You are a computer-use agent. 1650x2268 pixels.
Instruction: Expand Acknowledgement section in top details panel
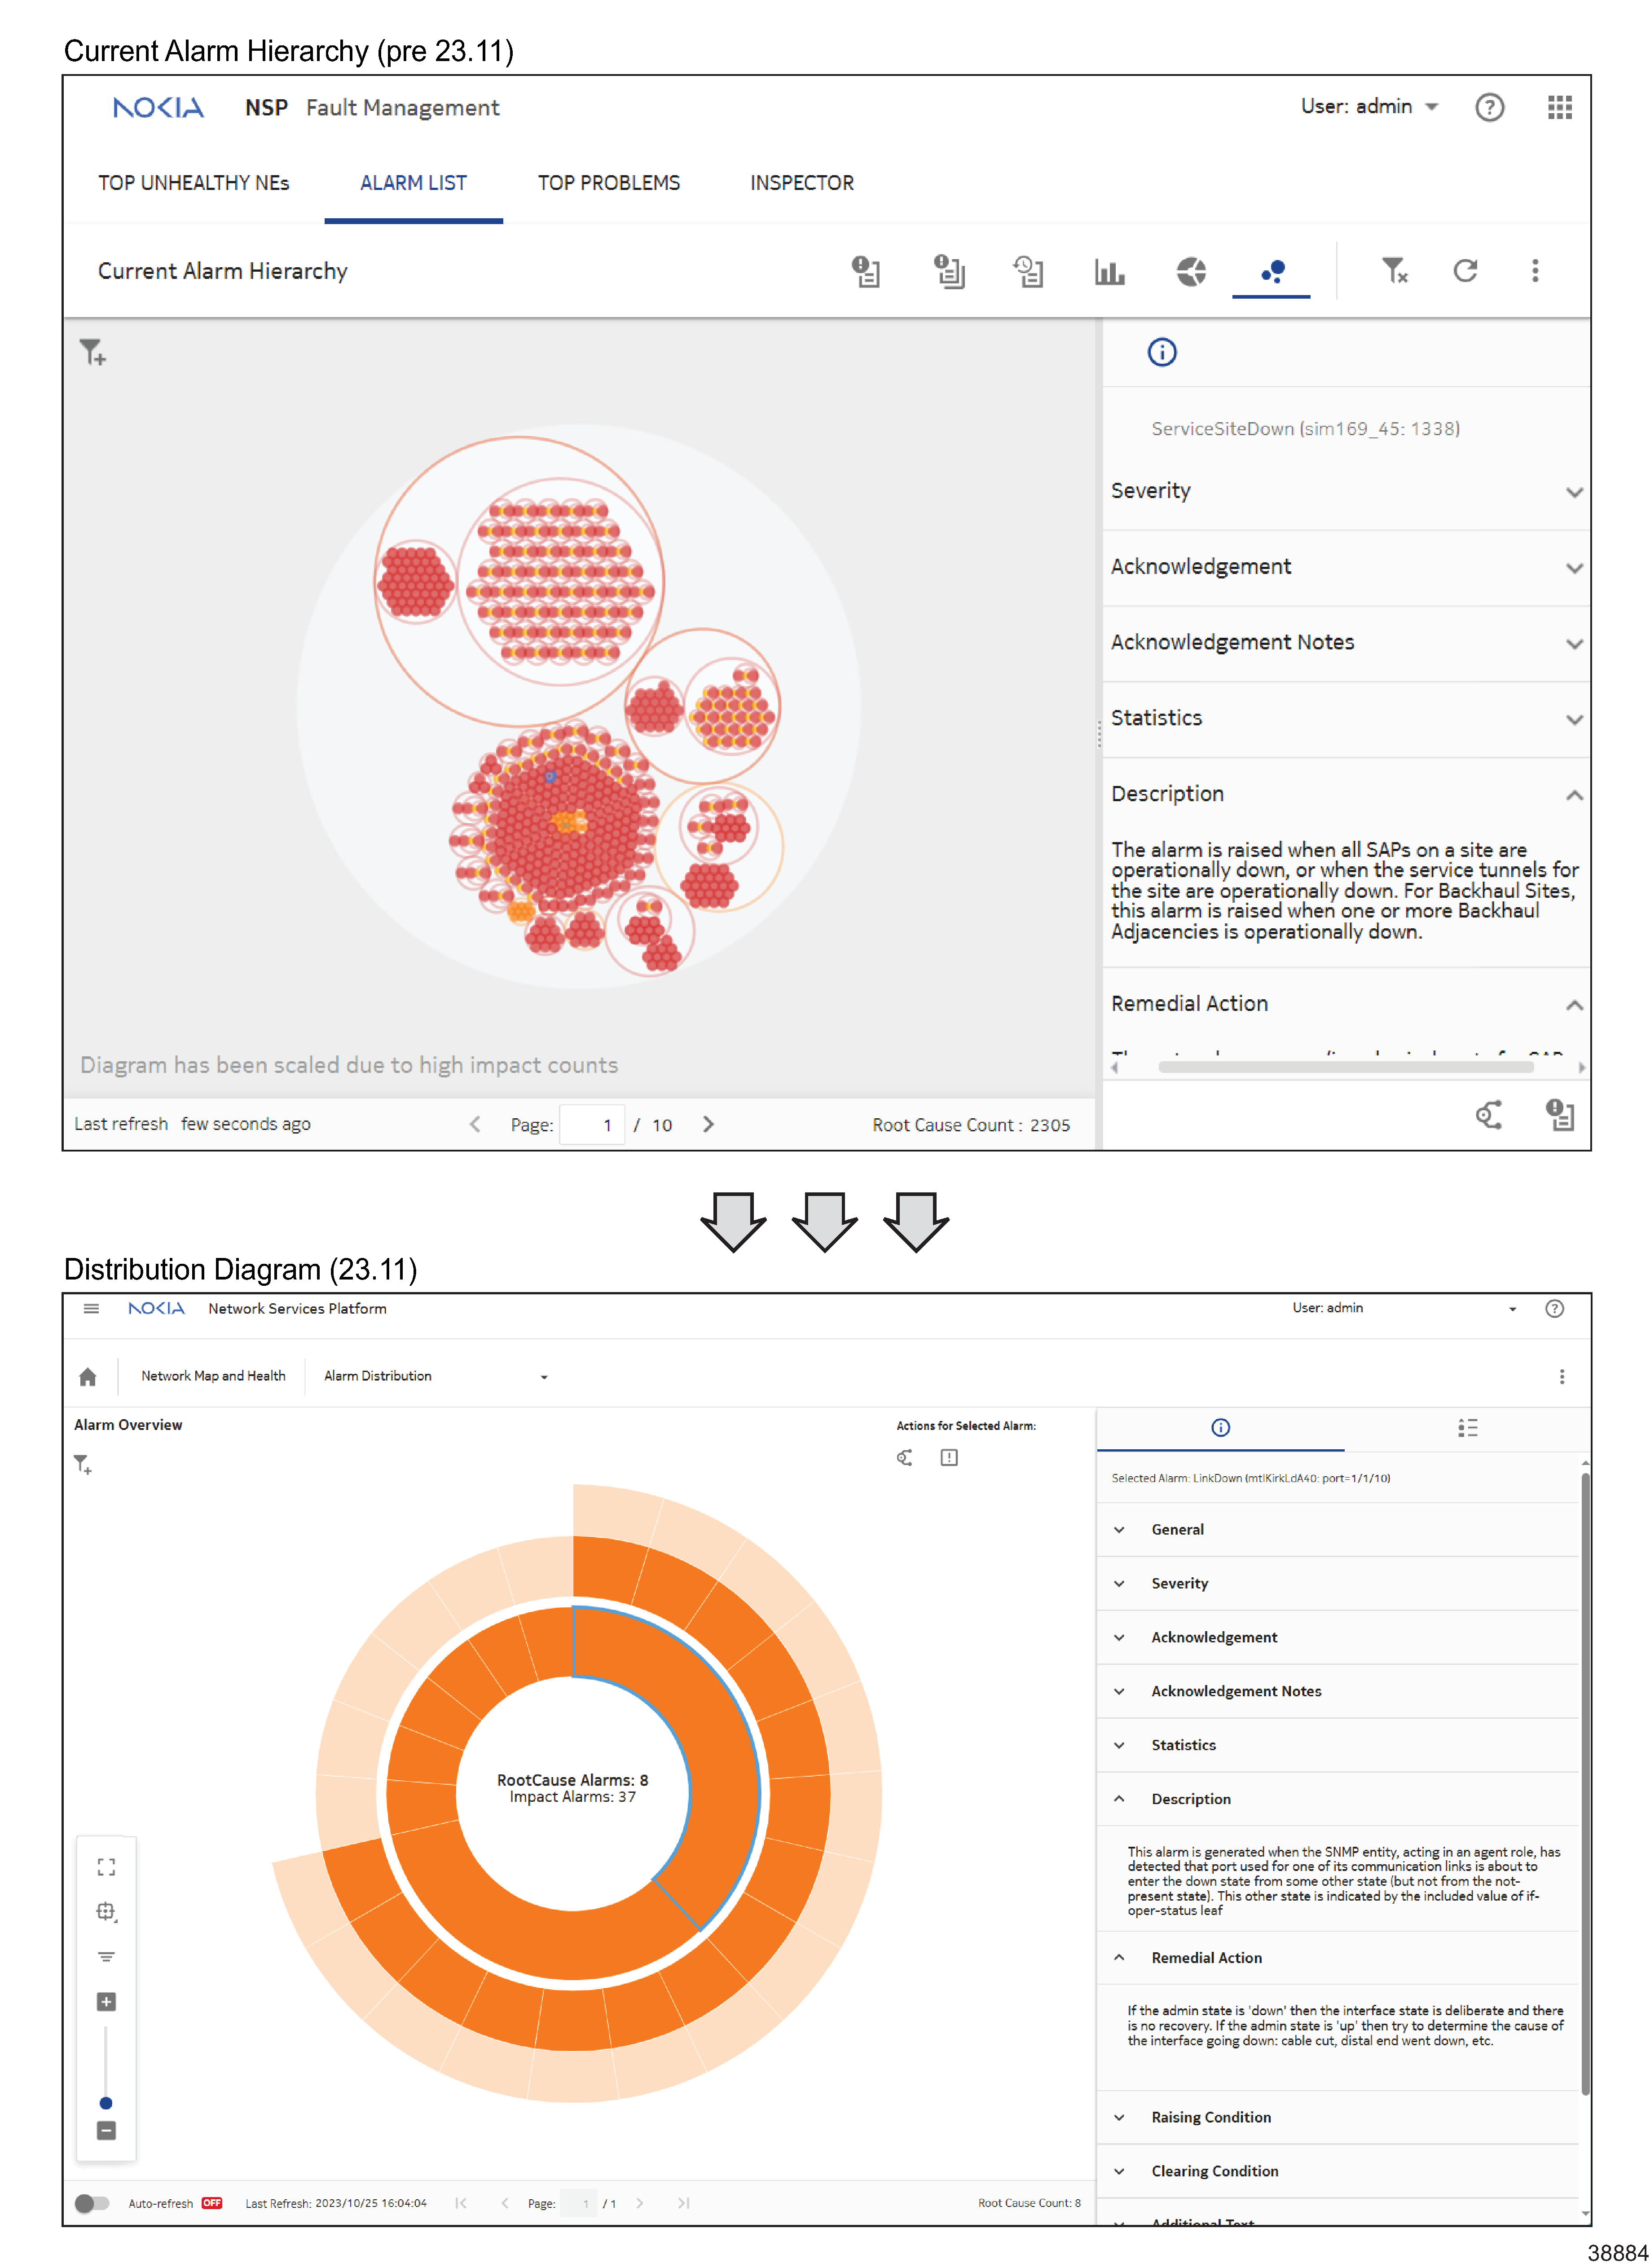pos(1345,567)
